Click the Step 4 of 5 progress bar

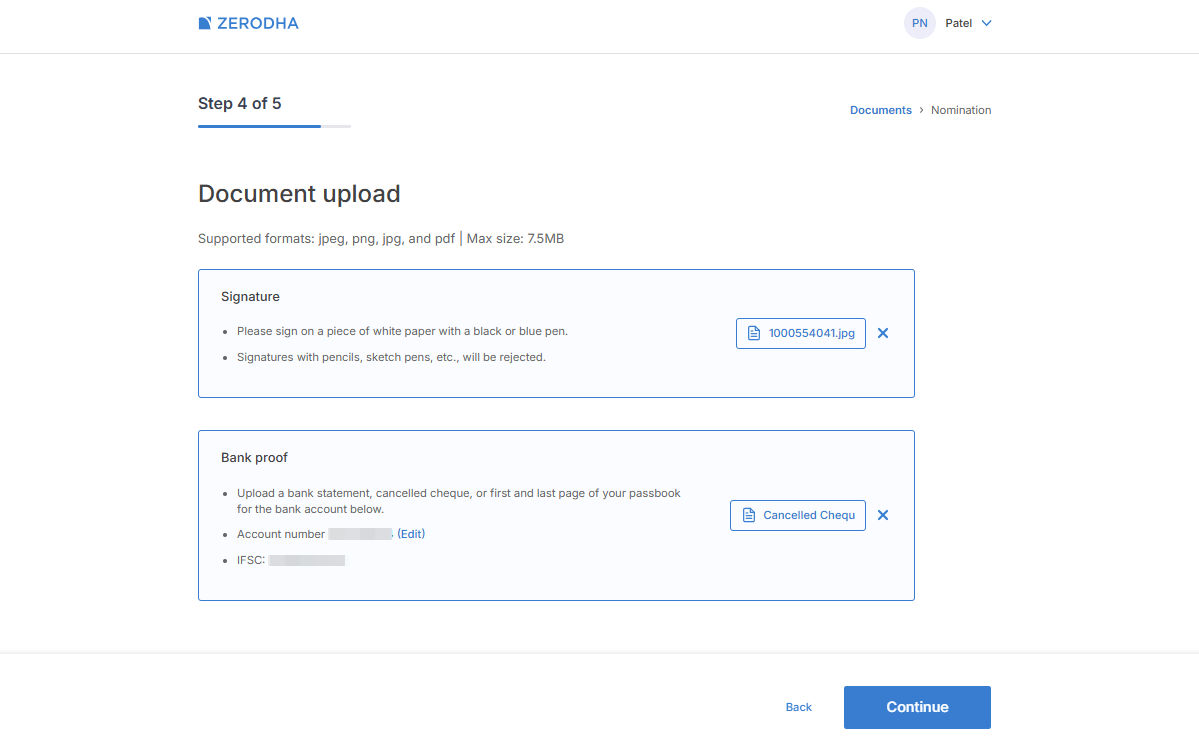click(274, 126)
